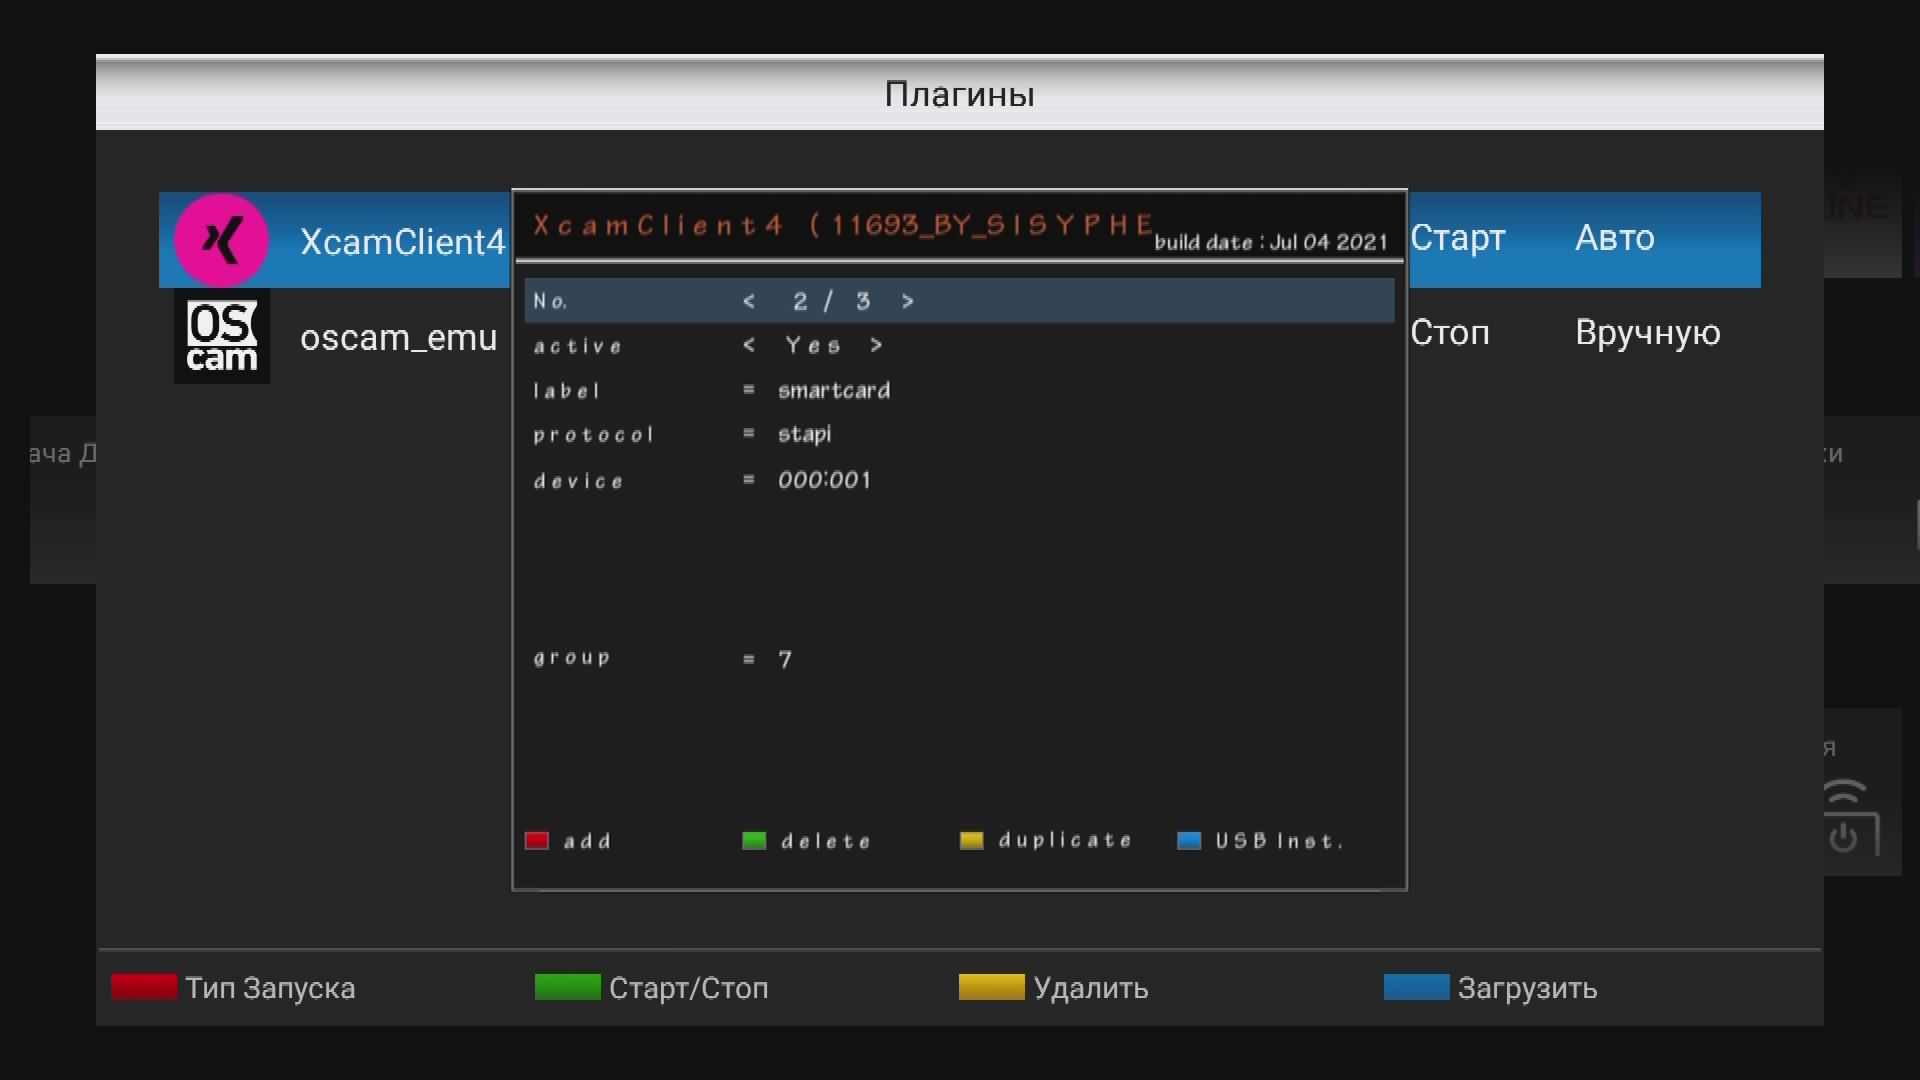This screenshot has height=1080, width=1920.
Task: Click the green Старт/Стоп color key
Action: tap(567, 987)
